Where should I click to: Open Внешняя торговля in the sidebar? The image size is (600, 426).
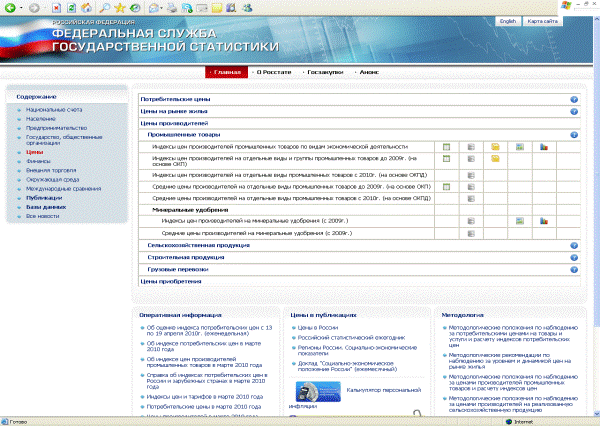click(51, 170)
